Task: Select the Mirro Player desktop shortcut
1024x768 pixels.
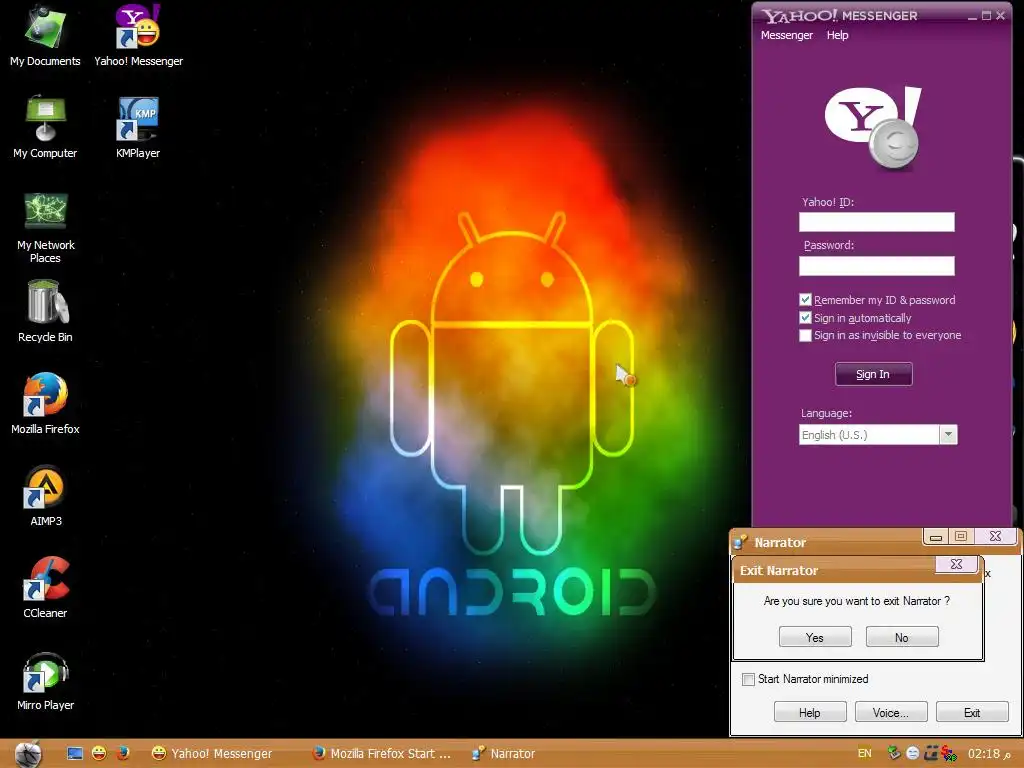Action: point(45,680)
